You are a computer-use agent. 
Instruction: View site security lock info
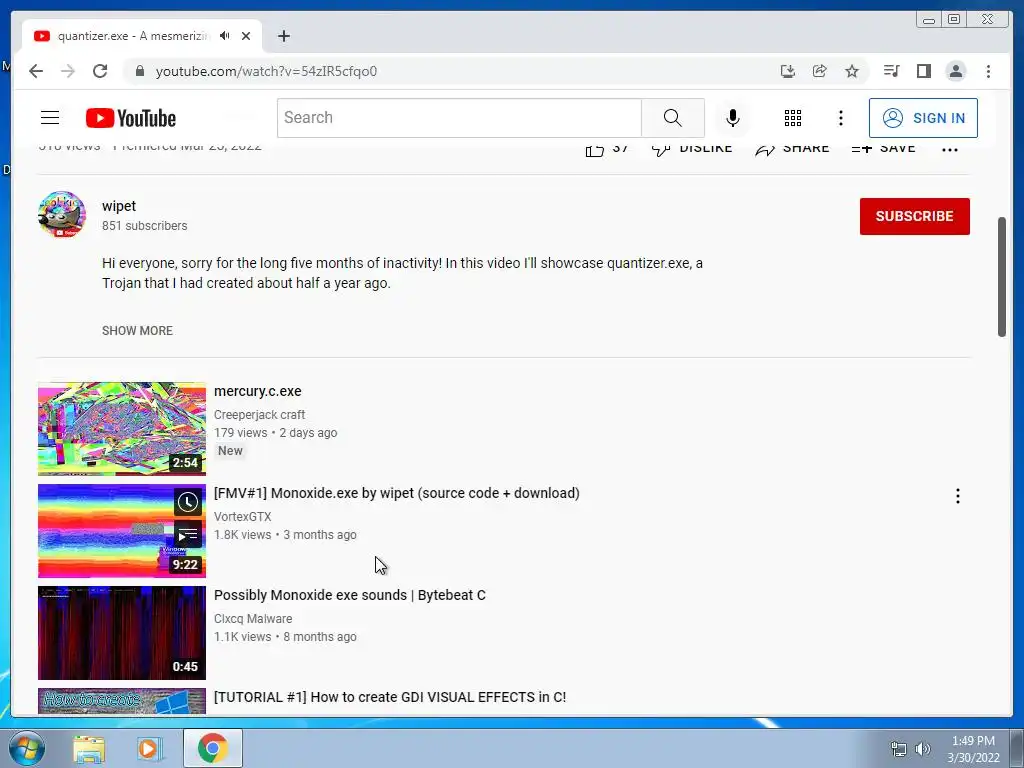pyautogui.click(x=139, y=71)
